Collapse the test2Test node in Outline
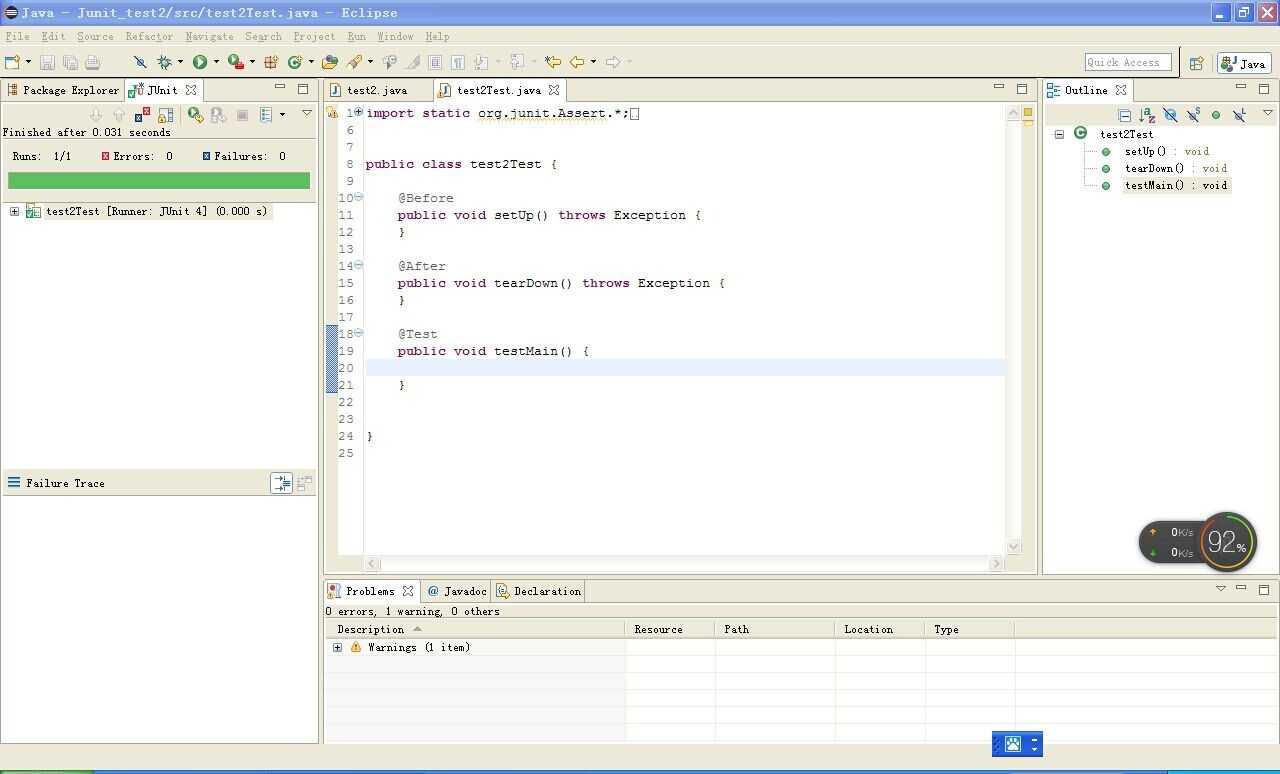The image size is (1280, 774). (1059, 134)
